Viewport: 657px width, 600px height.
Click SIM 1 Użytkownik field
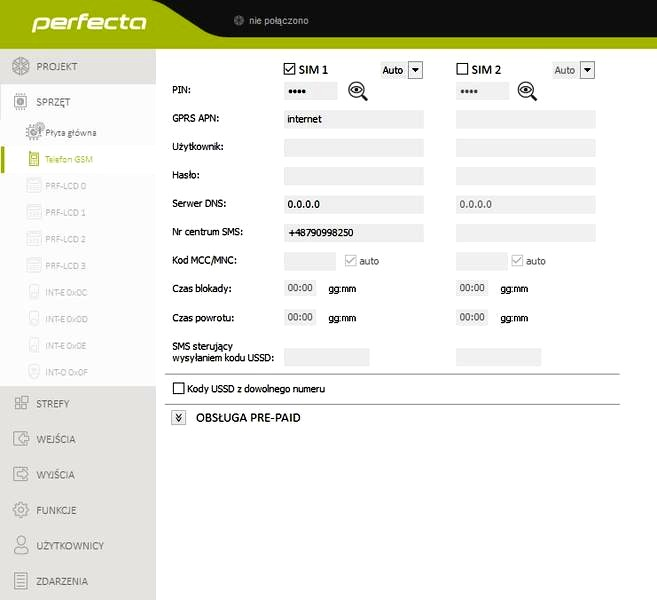click(x=354, y=147)
